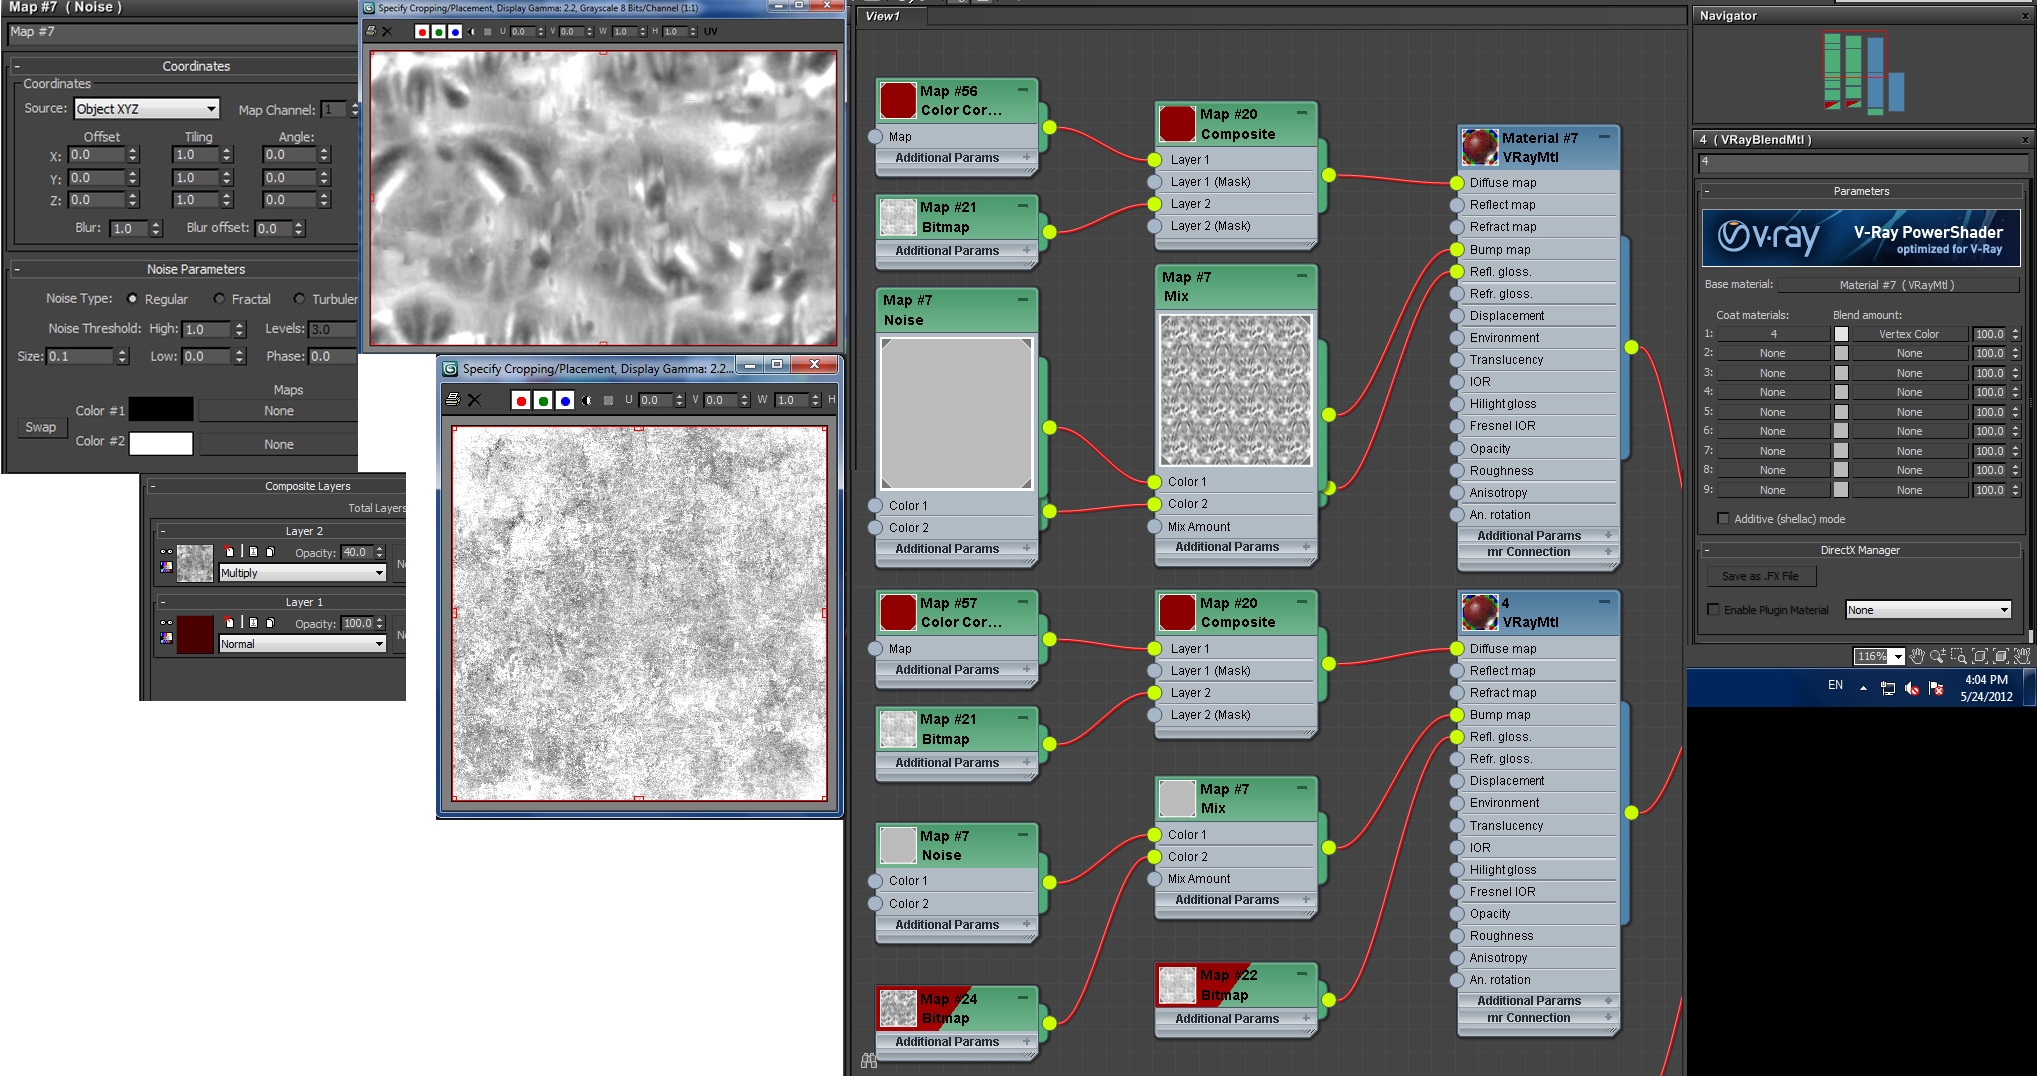
Task: Click duplicate icon on Layer 2
Action: 270,551
